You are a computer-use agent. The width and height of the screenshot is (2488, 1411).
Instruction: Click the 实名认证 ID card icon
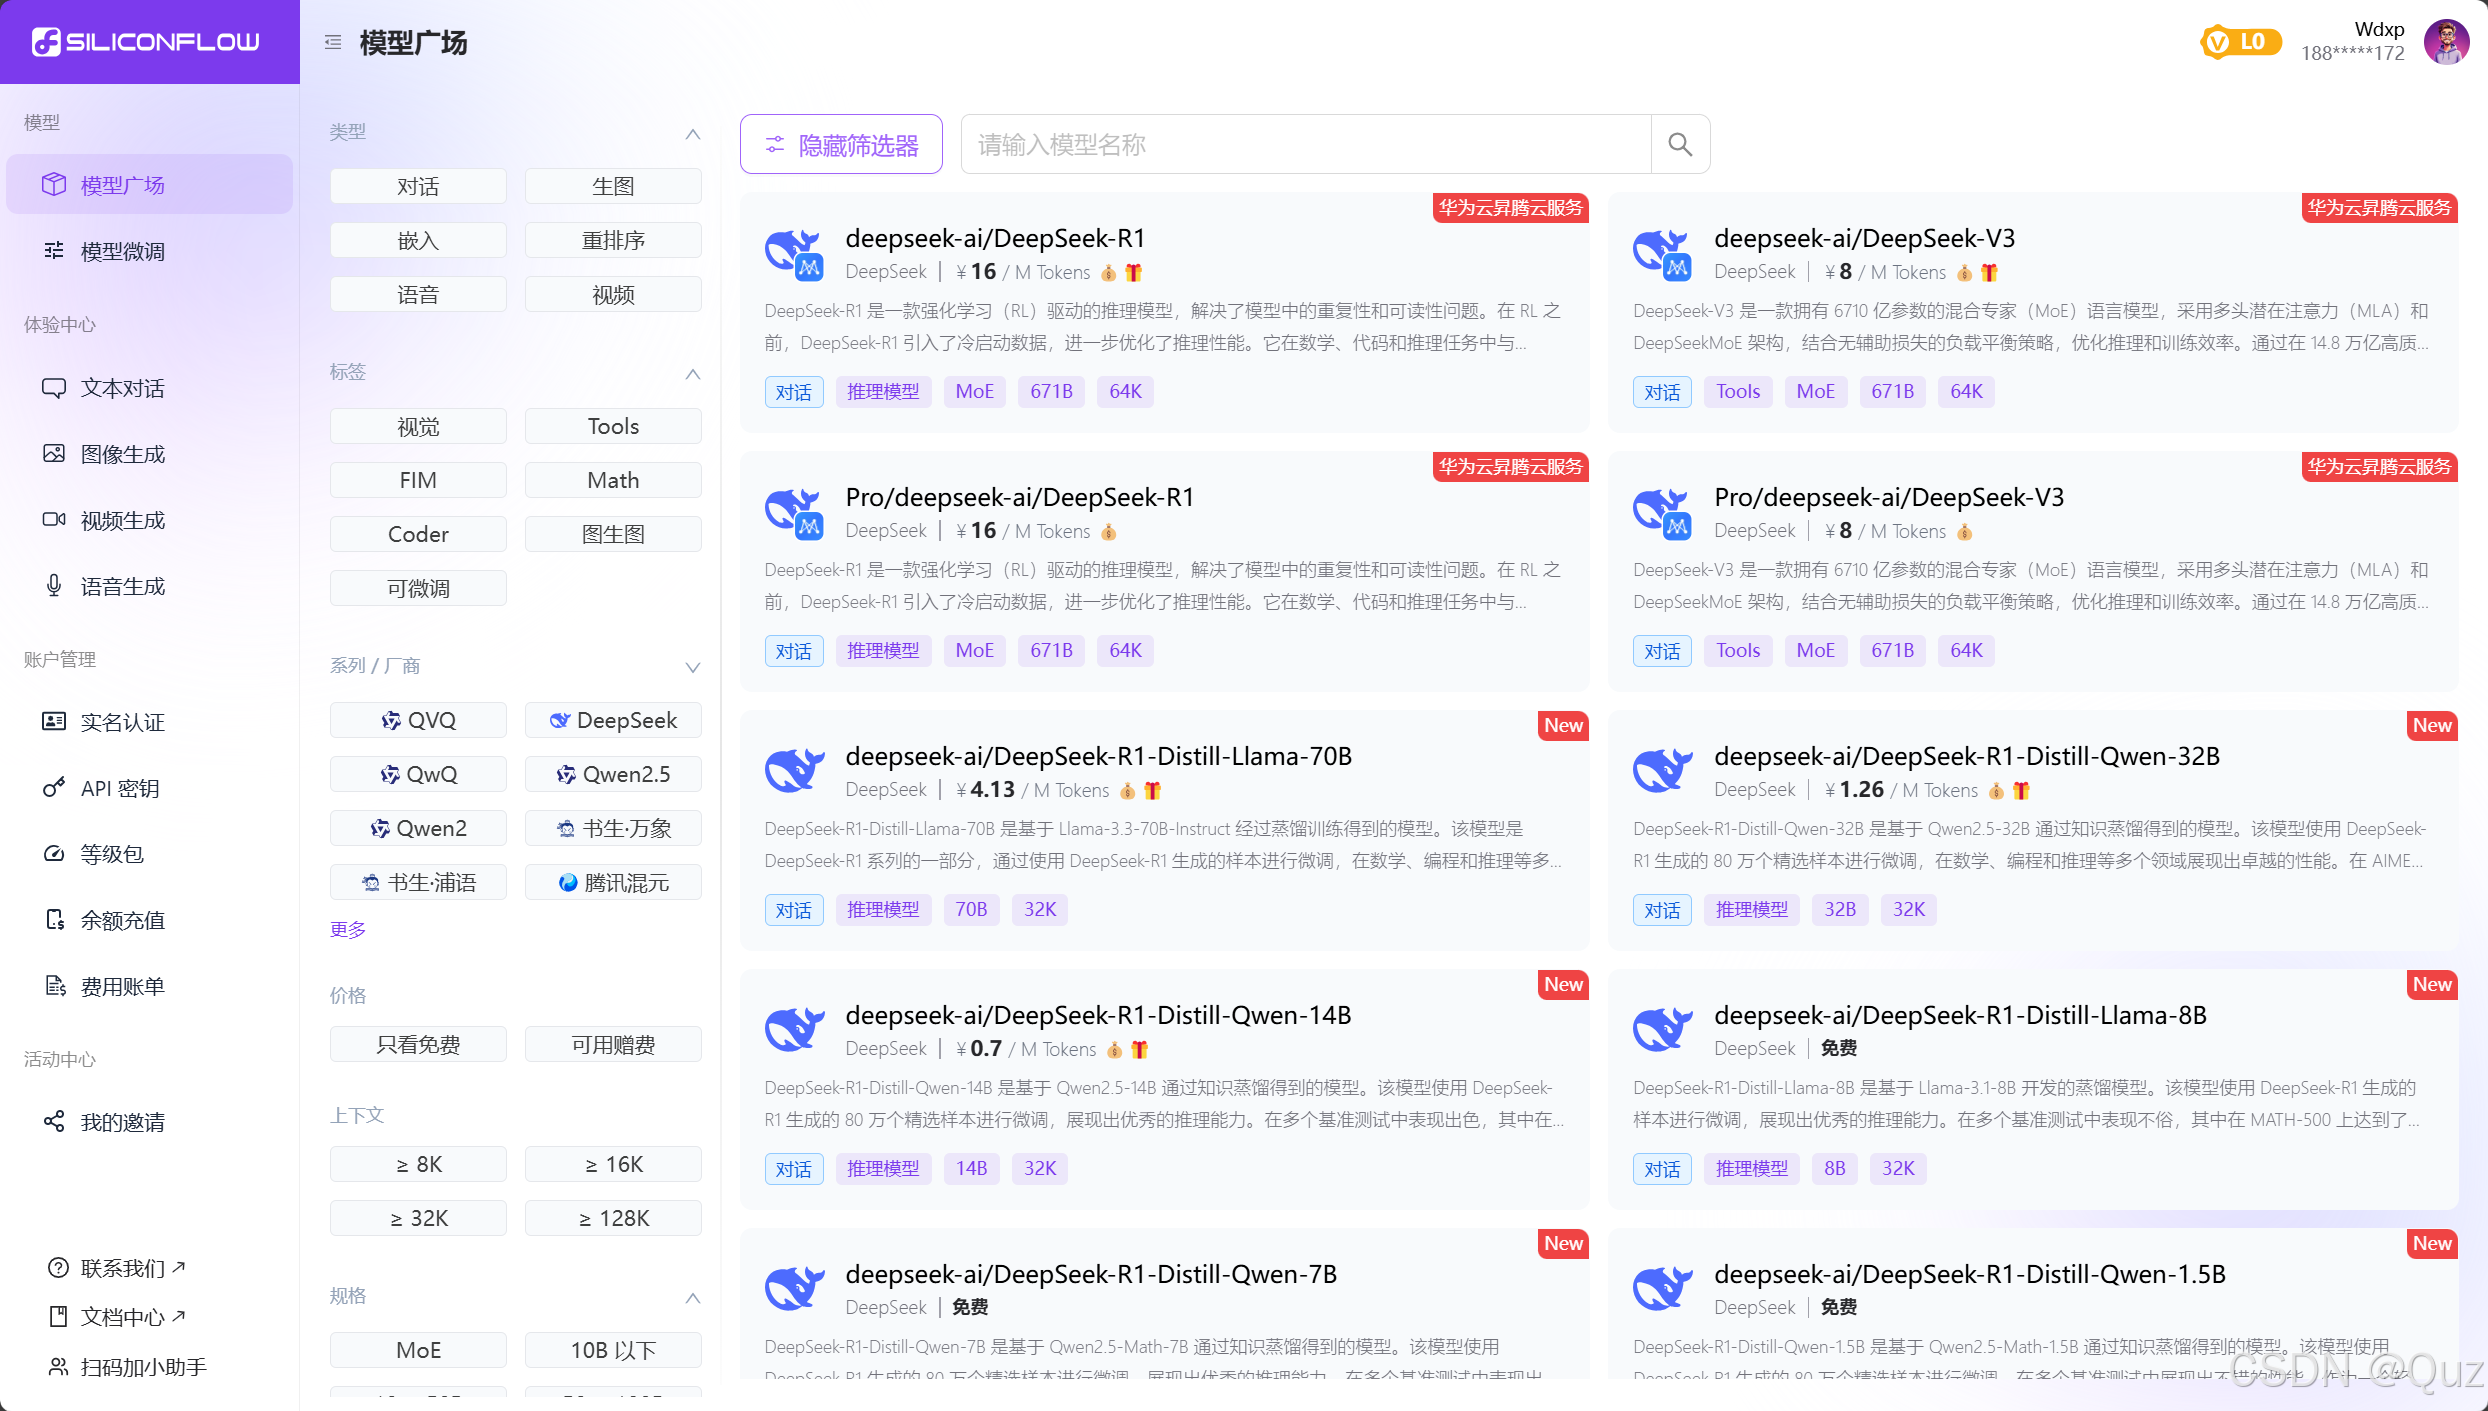(x=54, y=721)
